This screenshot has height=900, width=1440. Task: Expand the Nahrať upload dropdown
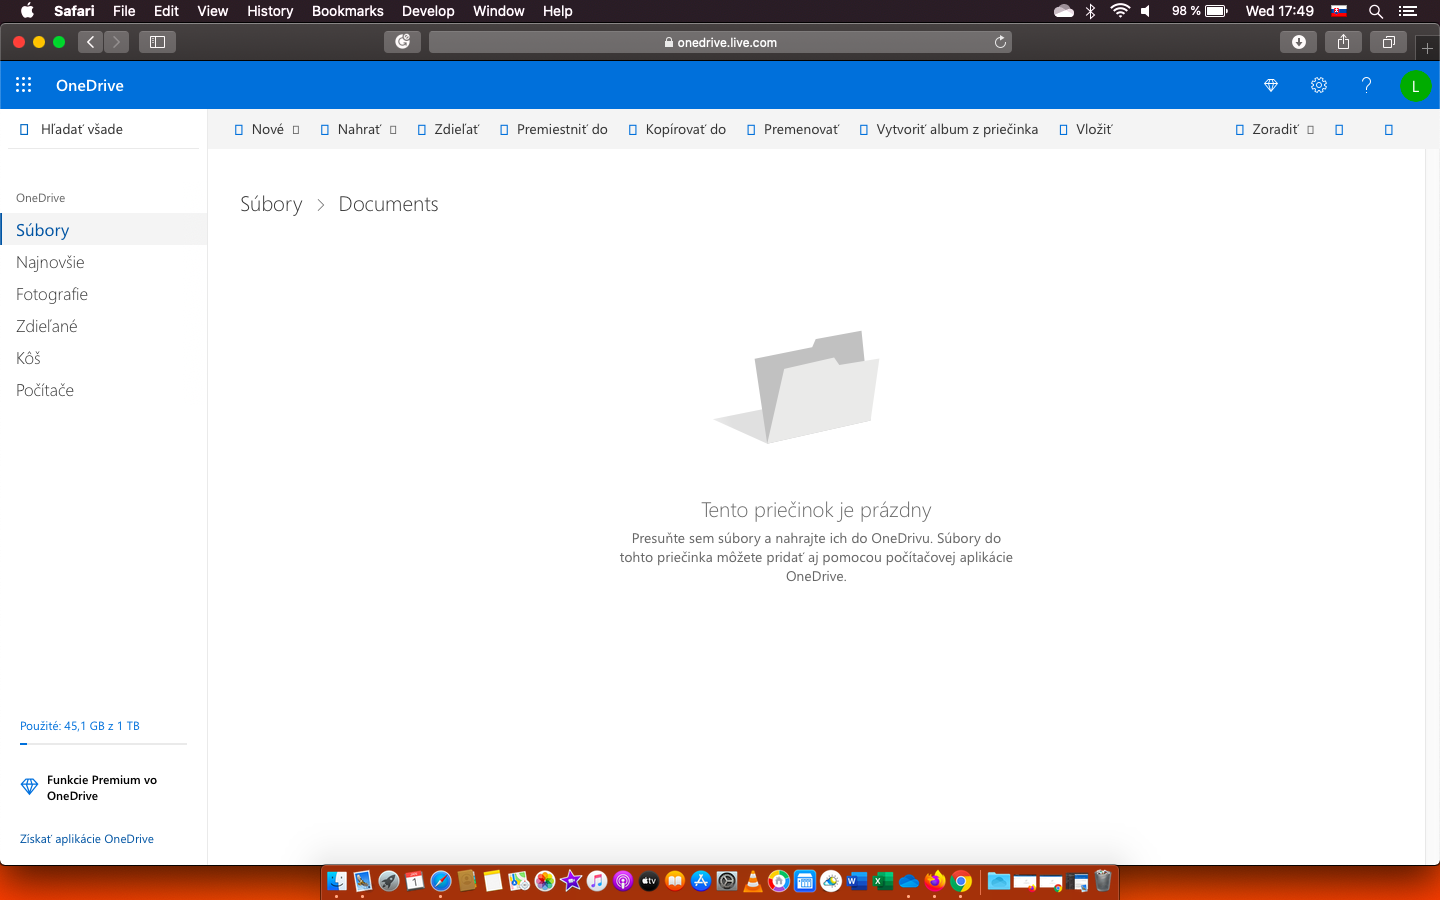[359, 129]
